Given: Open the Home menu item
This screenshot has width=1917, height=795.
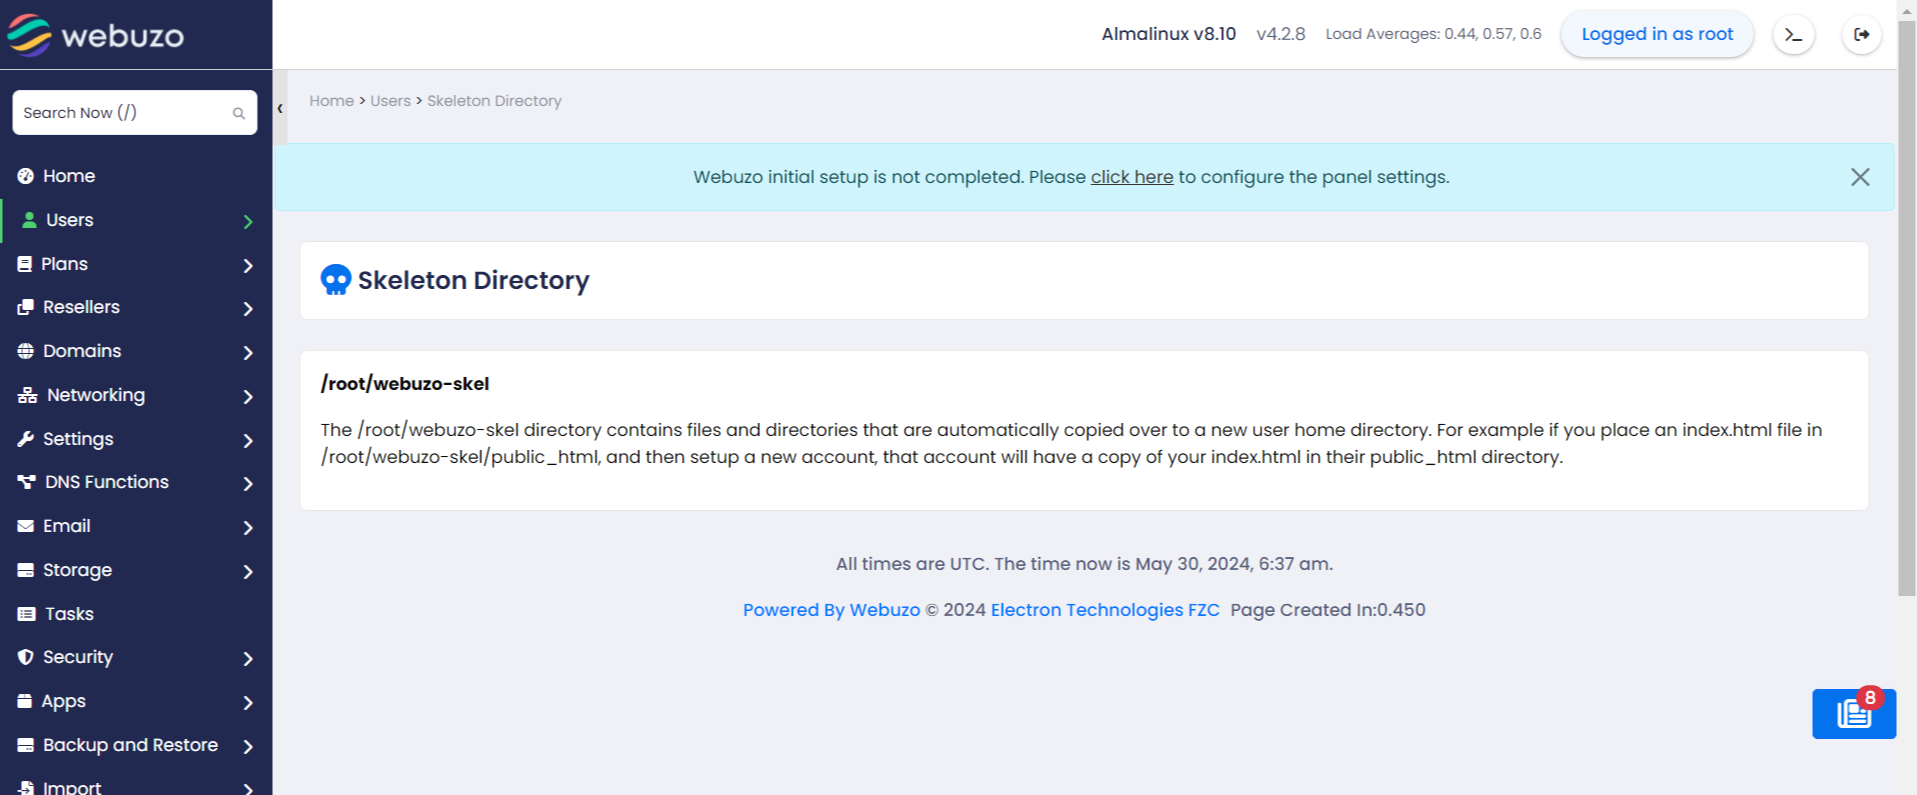Looking at the screenshot, I should pos(69,176).
